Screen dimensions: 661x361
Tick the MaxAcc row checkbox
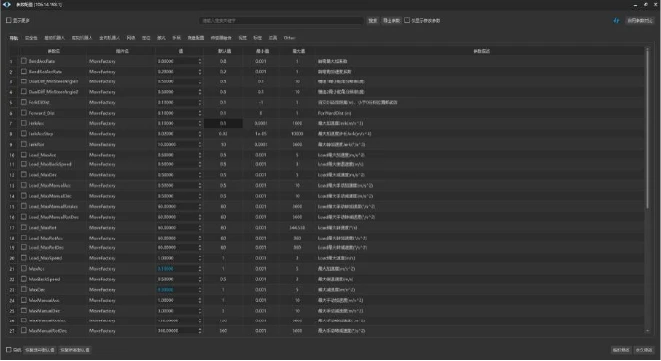(x=24, y=268)
